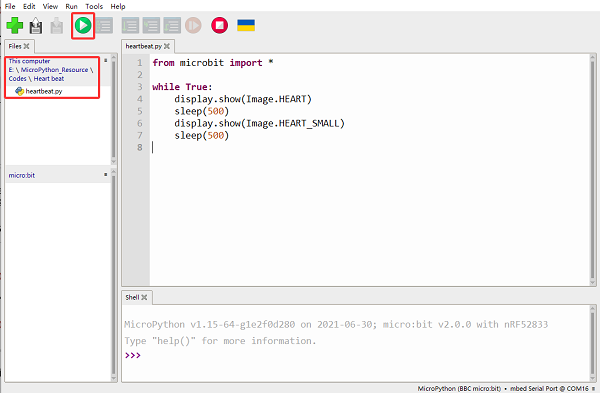Click the Resume debugging toolbar icon
This screenshot has width=600, height=393.
pyautogui.click(x=193, y=26)
